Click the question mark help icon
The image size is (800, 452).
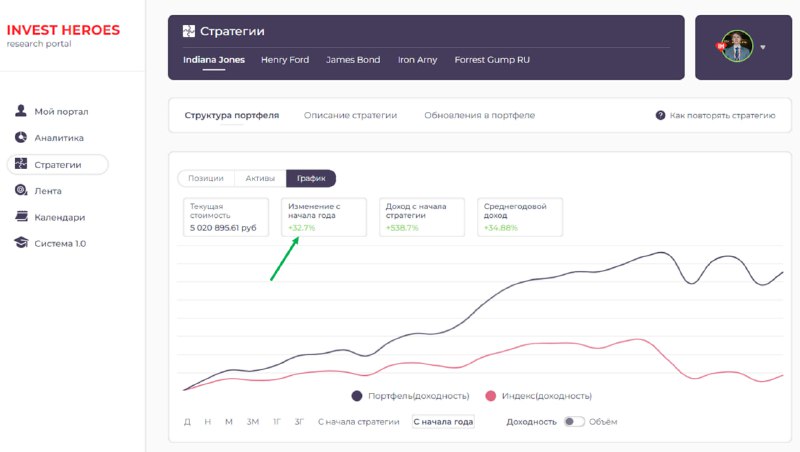pyautogui.click(x=660, y=115)
